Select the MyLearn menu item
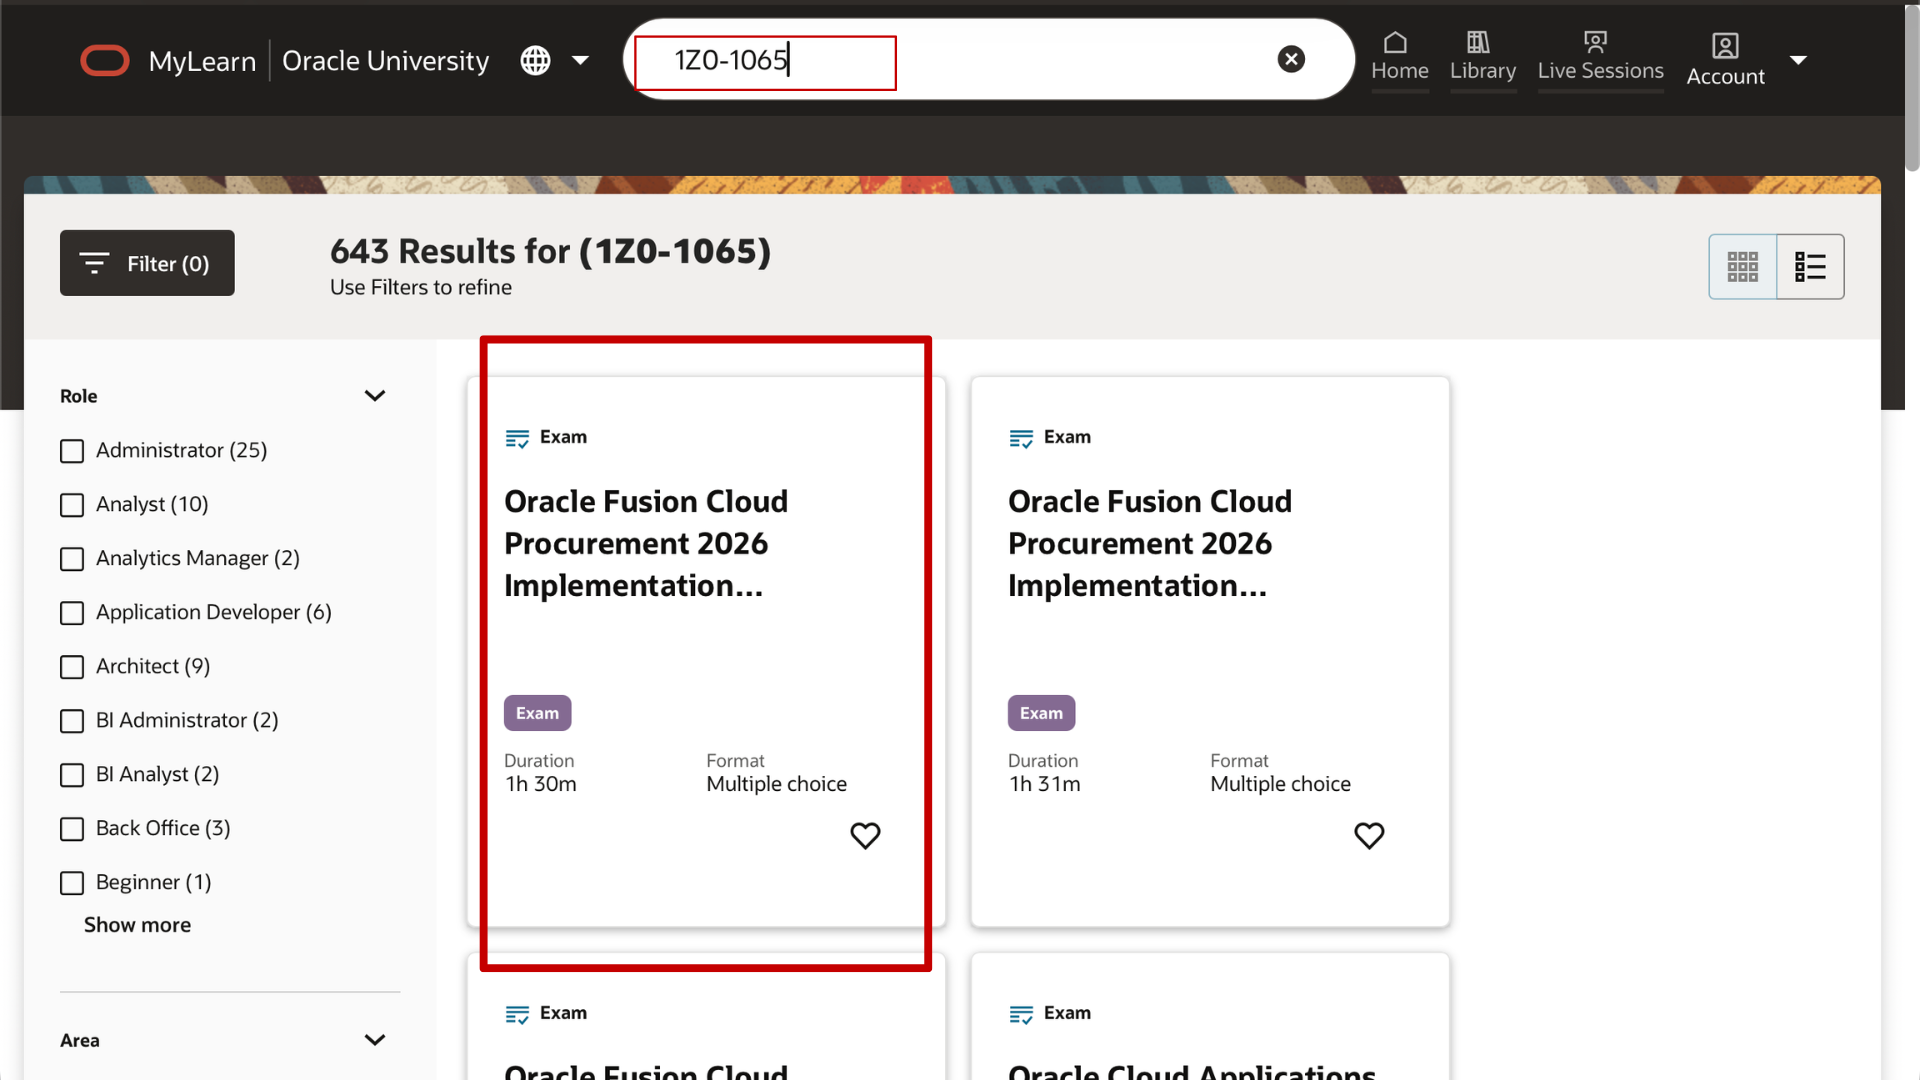1920x1080 pixels. (x=203, y=60)
